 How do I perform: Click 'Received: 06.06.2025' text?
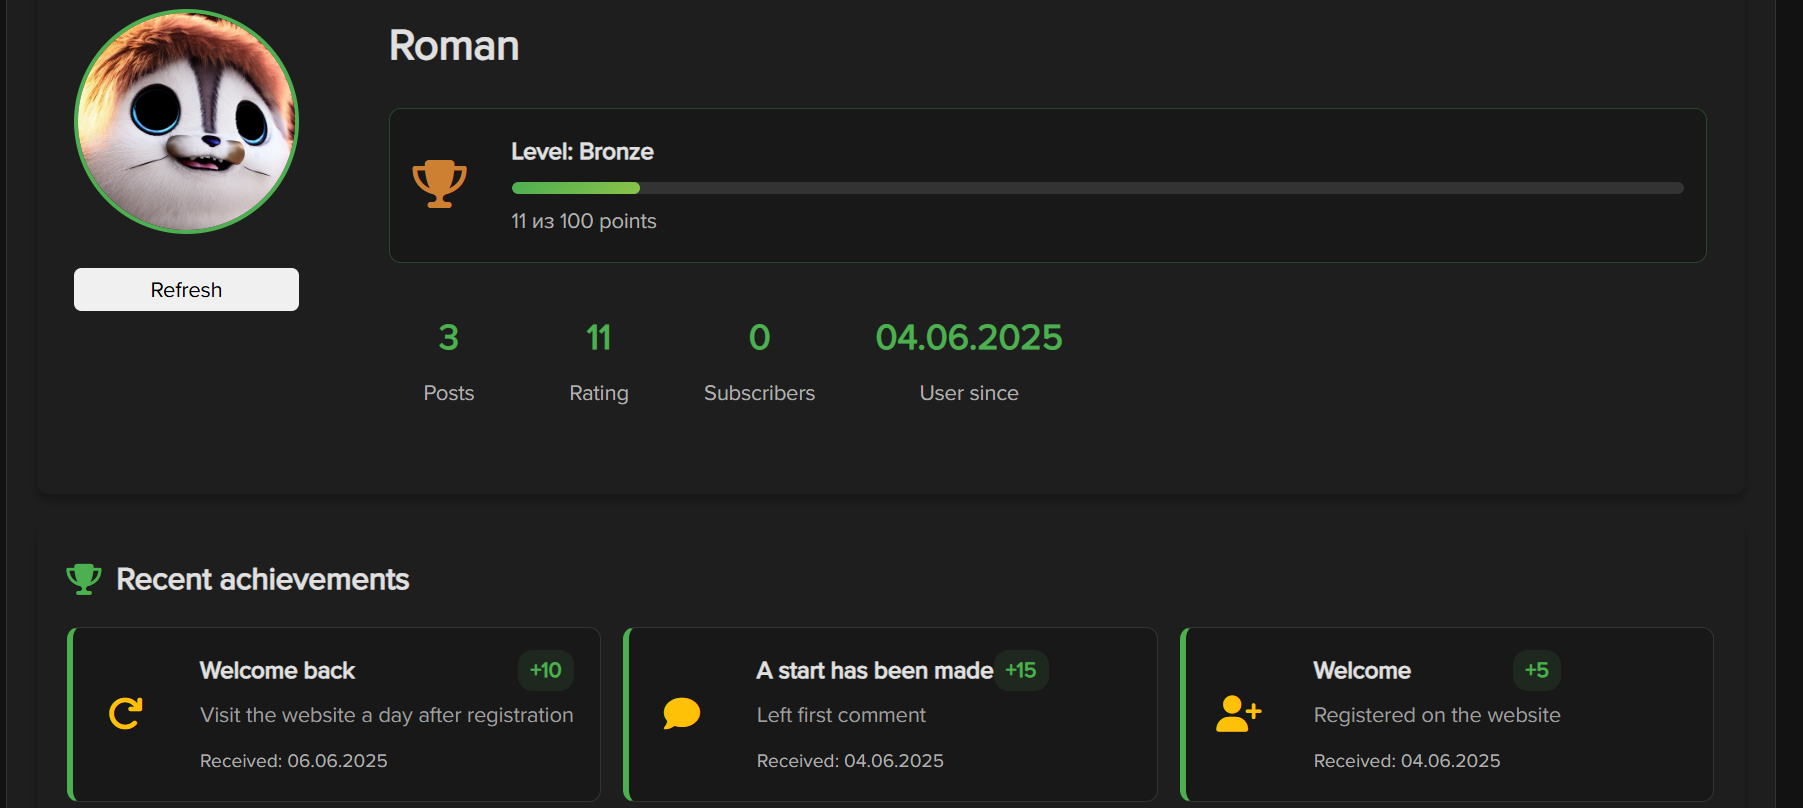point(294,761)
